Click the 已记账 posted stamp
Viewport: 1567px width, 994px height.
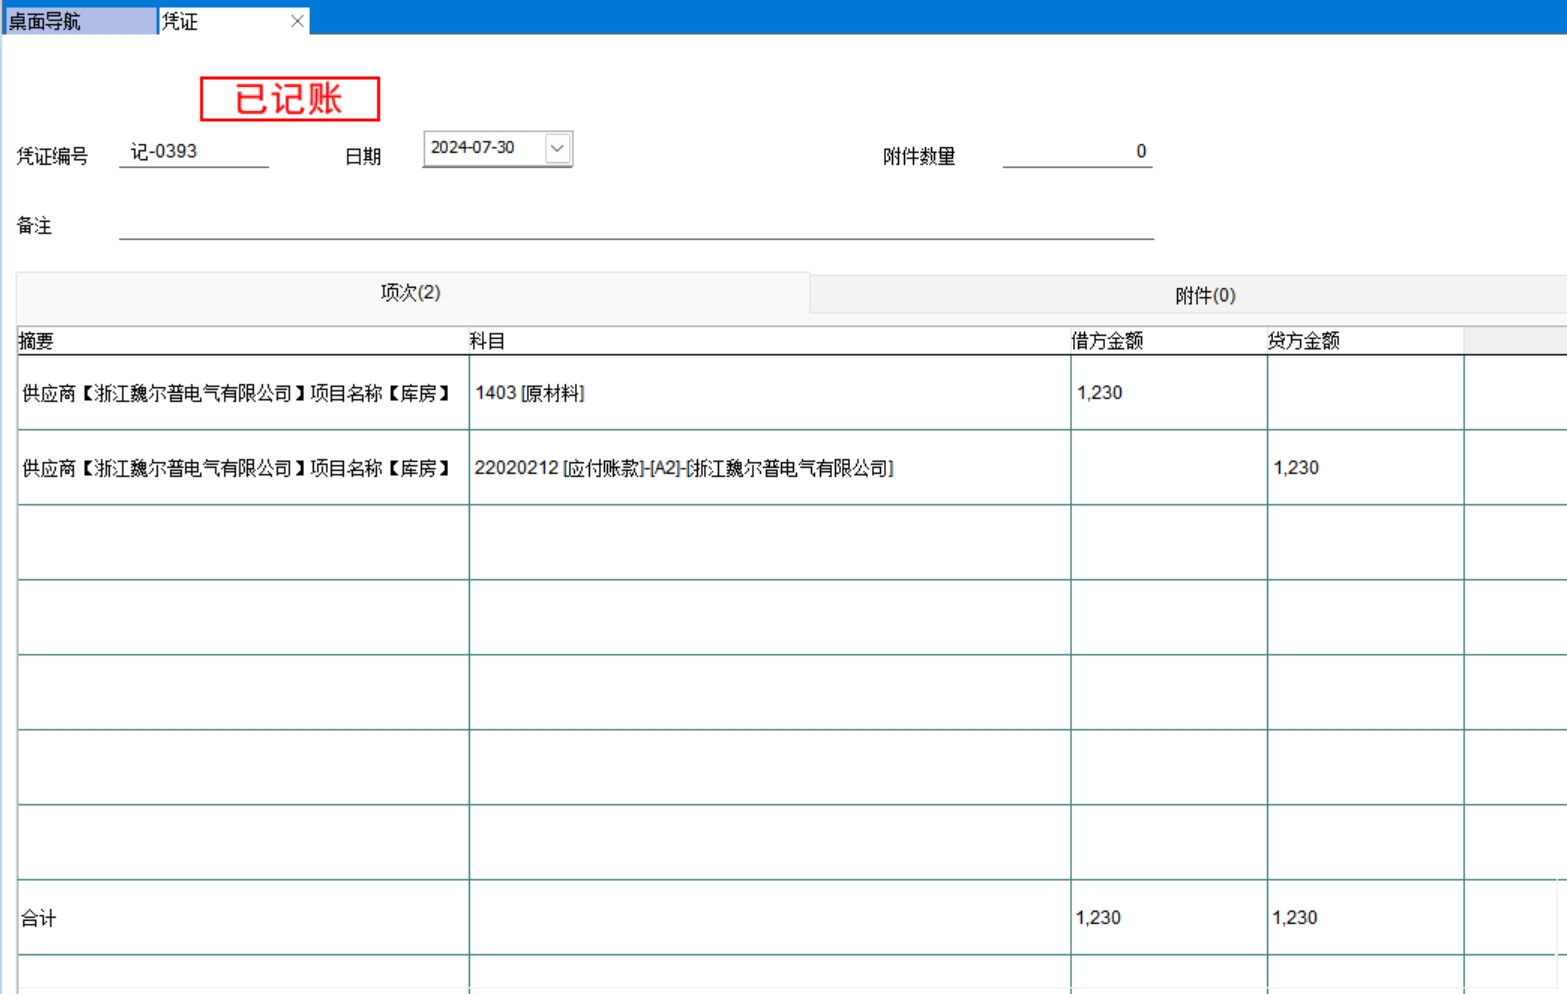click(289, 99)
